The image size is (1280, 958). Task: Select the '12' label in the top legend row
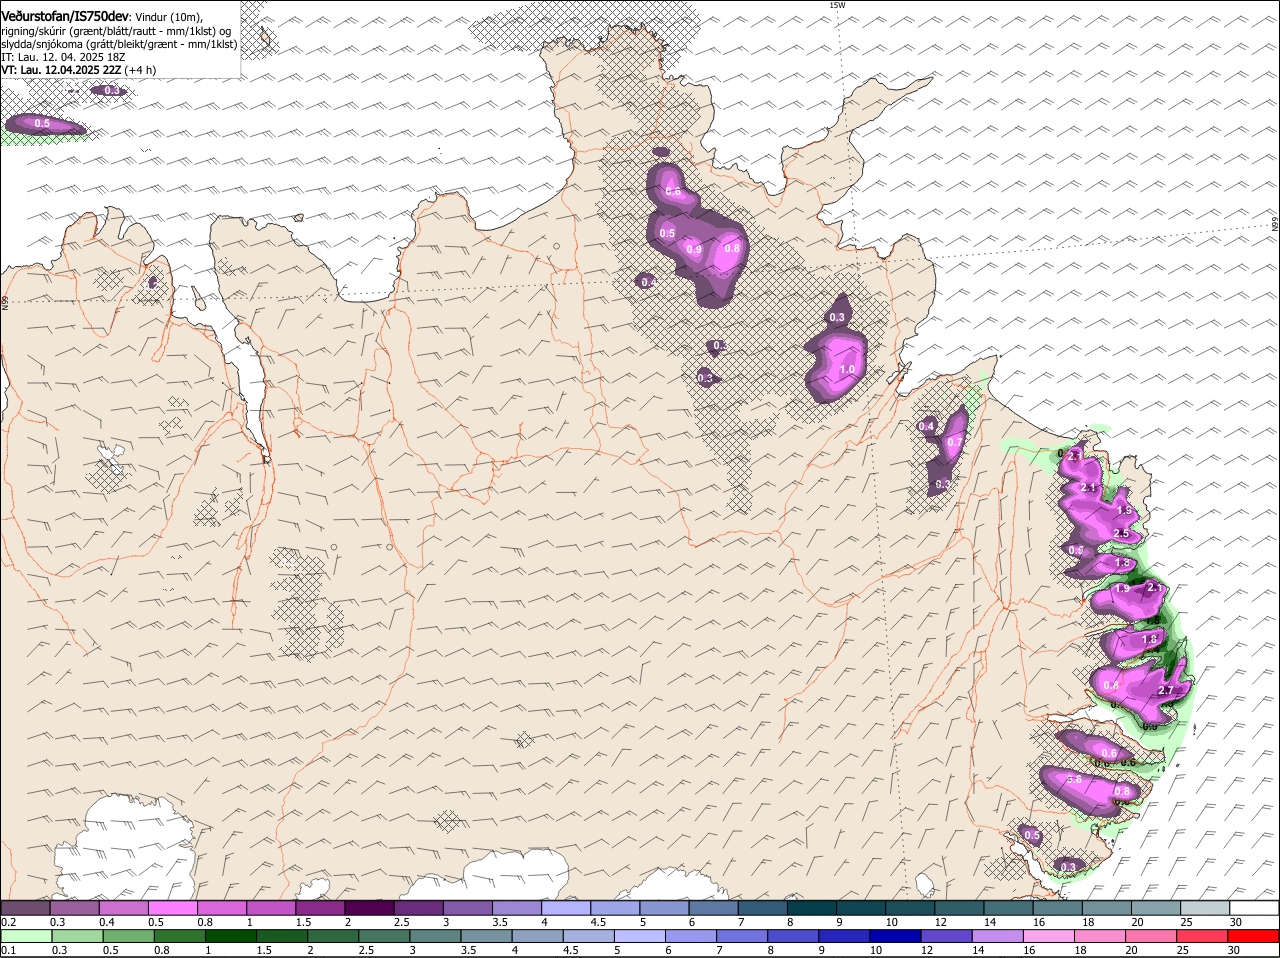(941, 922)
